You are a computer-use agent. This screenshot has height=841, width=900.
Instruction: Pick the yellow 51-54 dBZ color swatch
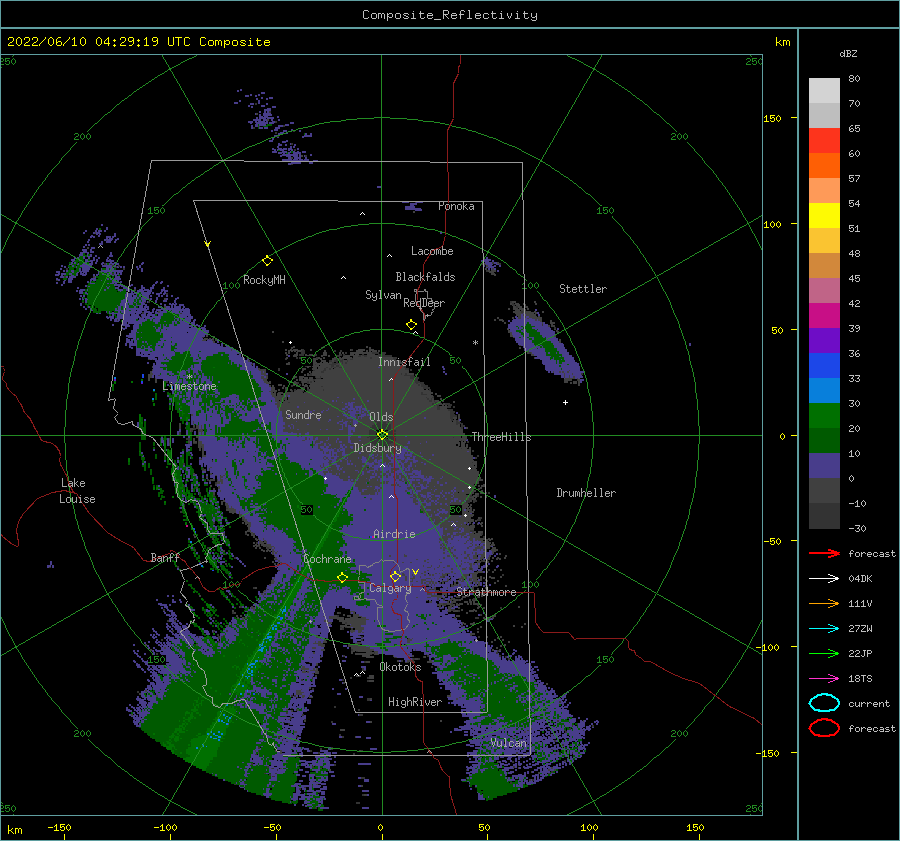824,216
